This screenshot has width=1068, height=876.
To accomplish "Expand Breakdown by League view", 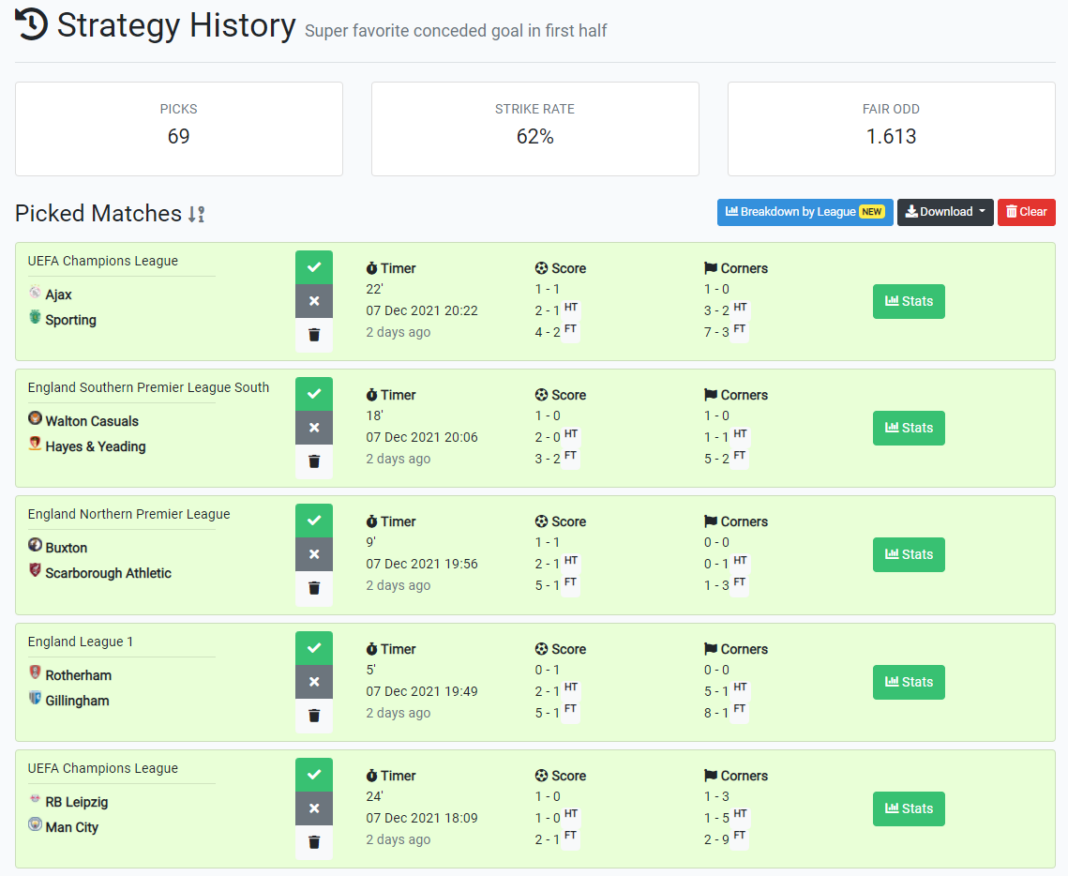I will pos(804,211).
